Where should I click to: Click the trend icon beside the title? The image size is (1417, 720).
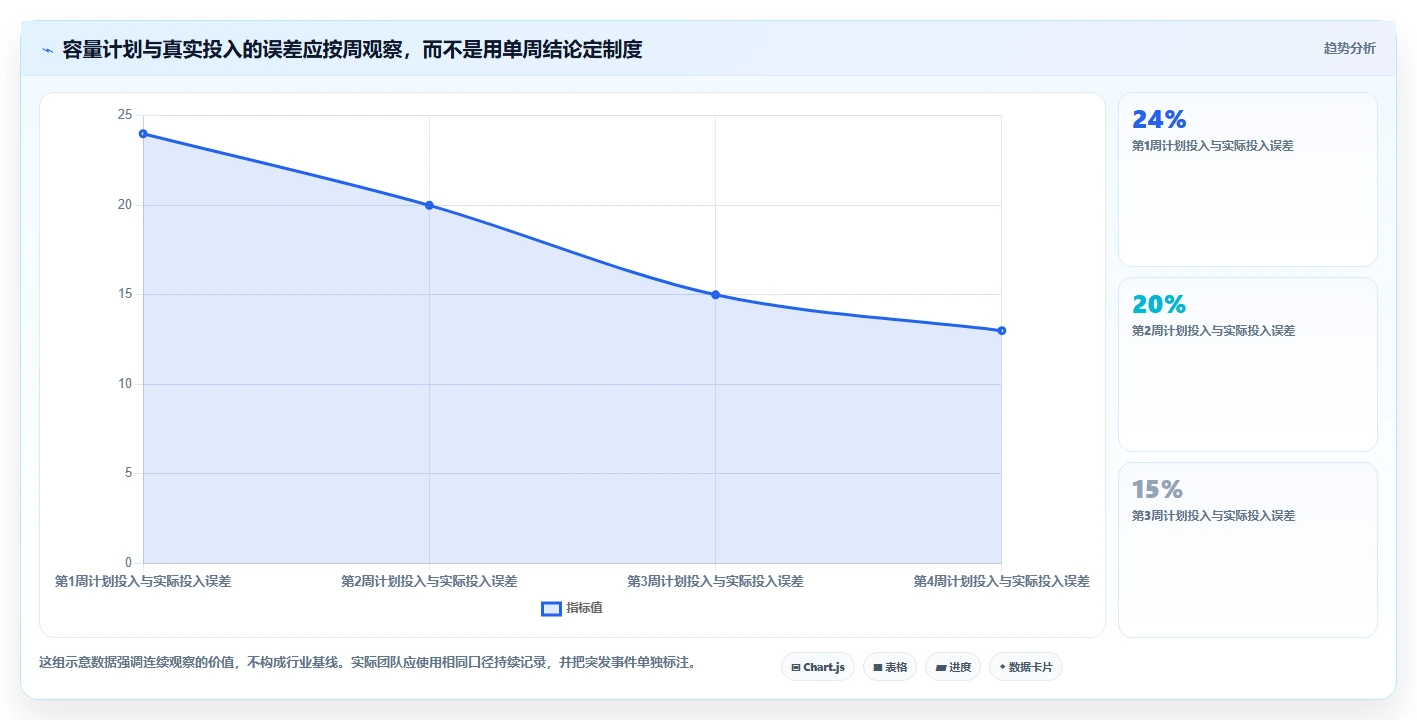coord(47,49)
